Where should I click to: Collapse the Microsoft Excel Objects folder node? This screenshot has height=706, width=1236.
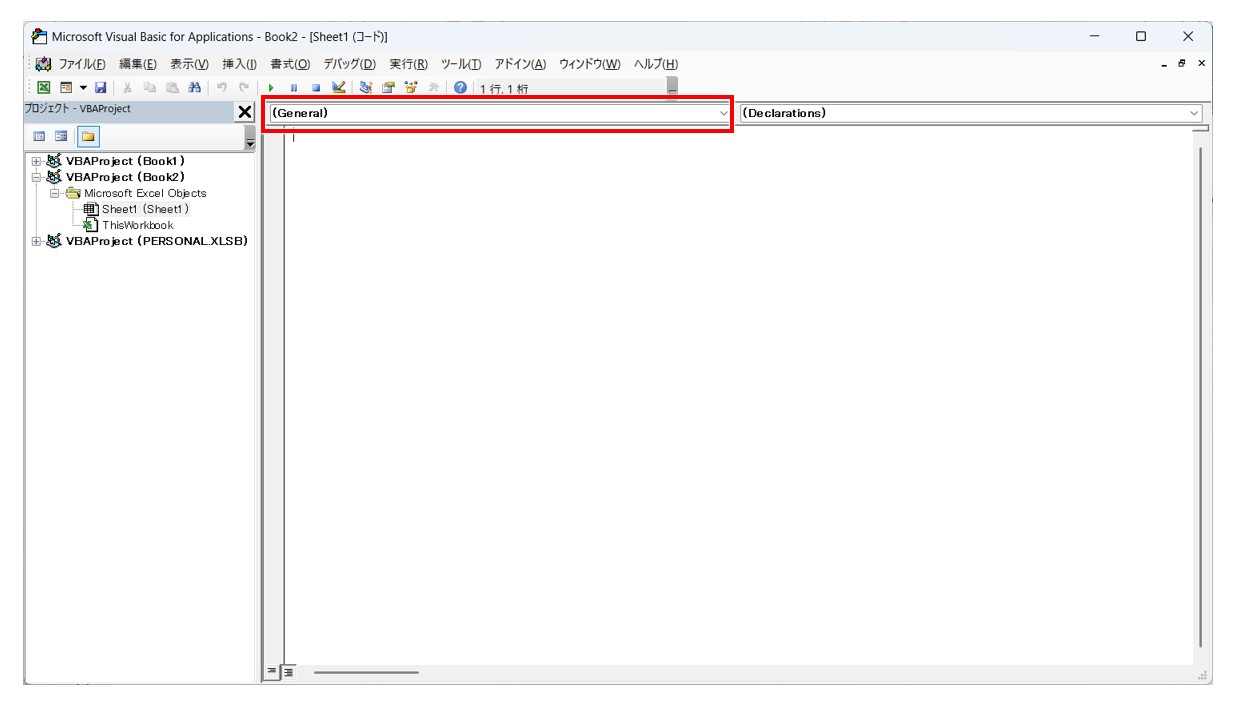coord(55,193)
